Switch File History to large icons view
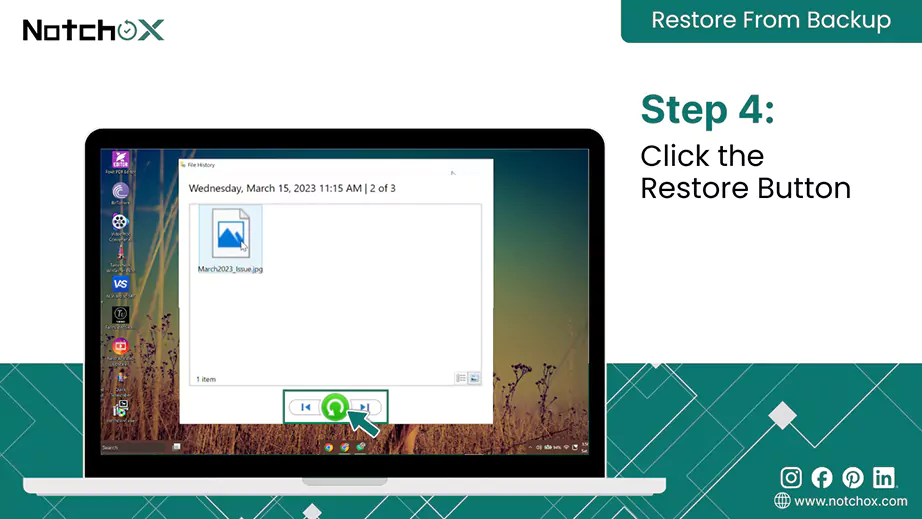The image size is (922, 519). click(474, 378)
